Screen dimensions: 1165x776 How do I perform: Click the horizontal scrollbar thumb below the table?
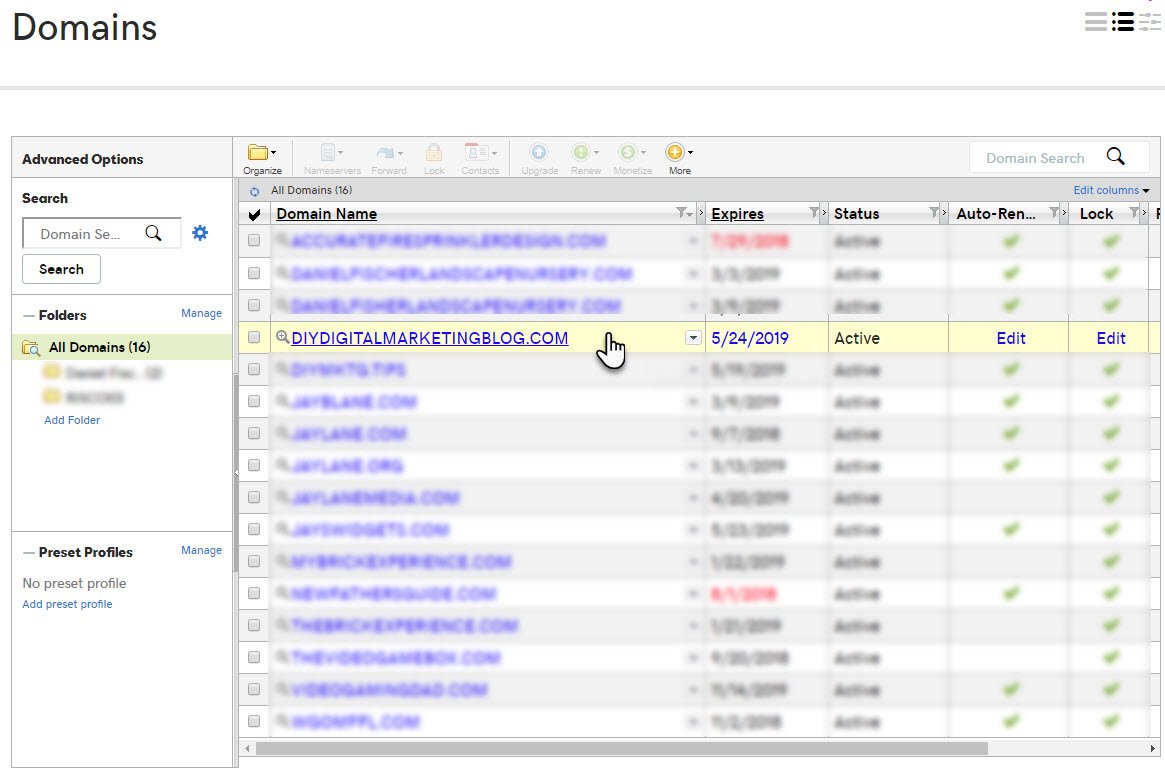[622, 748]
